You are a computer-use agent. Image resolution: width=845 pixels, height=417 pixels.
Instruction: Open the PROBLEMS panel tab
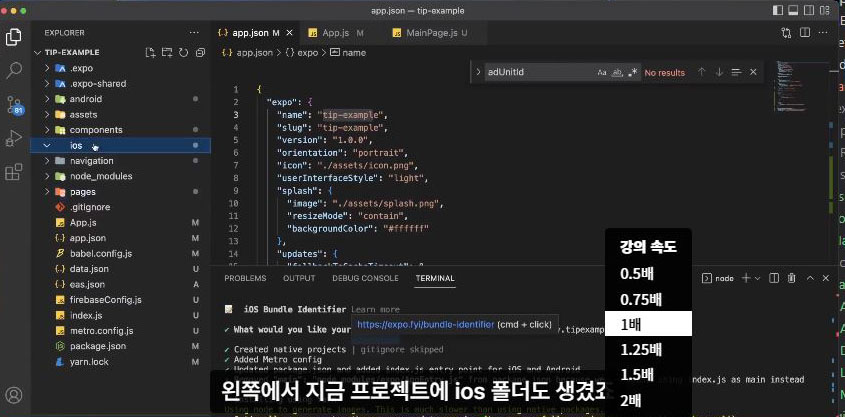pyautogui.click(x=245, y=278)
